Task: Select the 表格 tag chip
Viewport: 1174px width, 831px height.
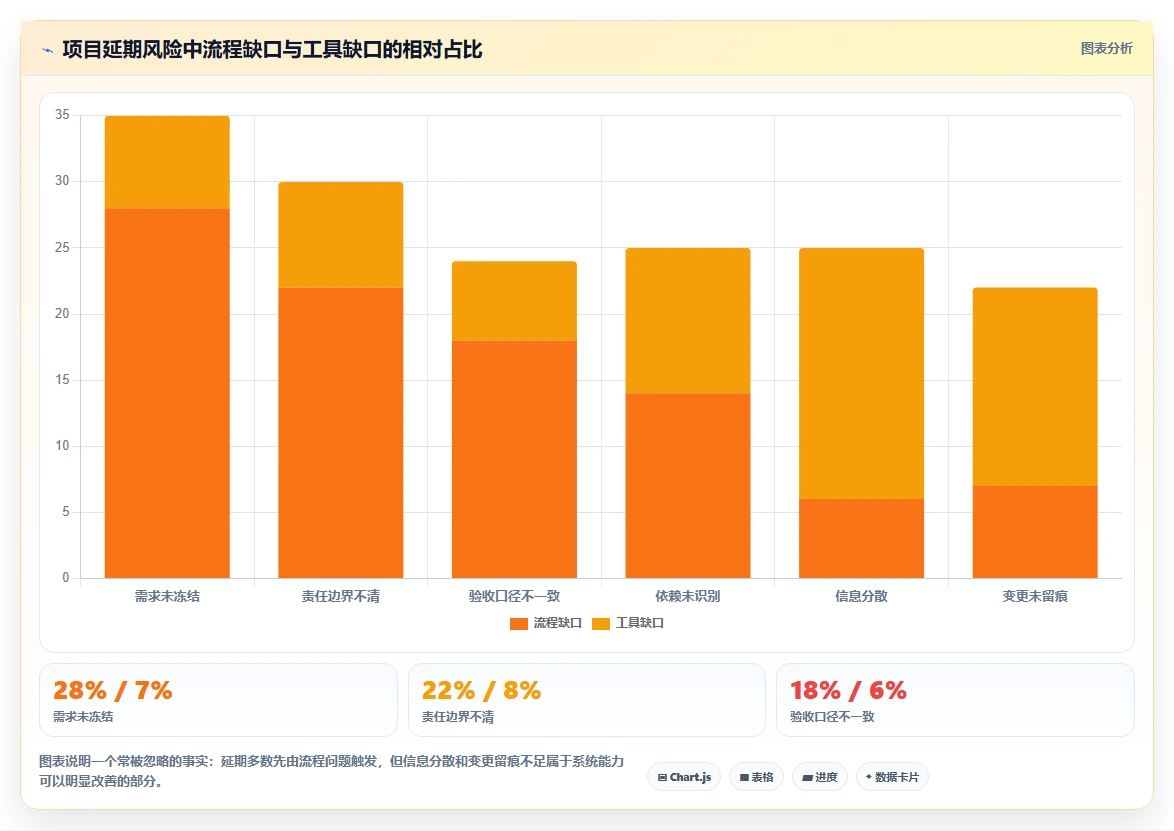Action: pyautogui.click(x=756, y=777)
